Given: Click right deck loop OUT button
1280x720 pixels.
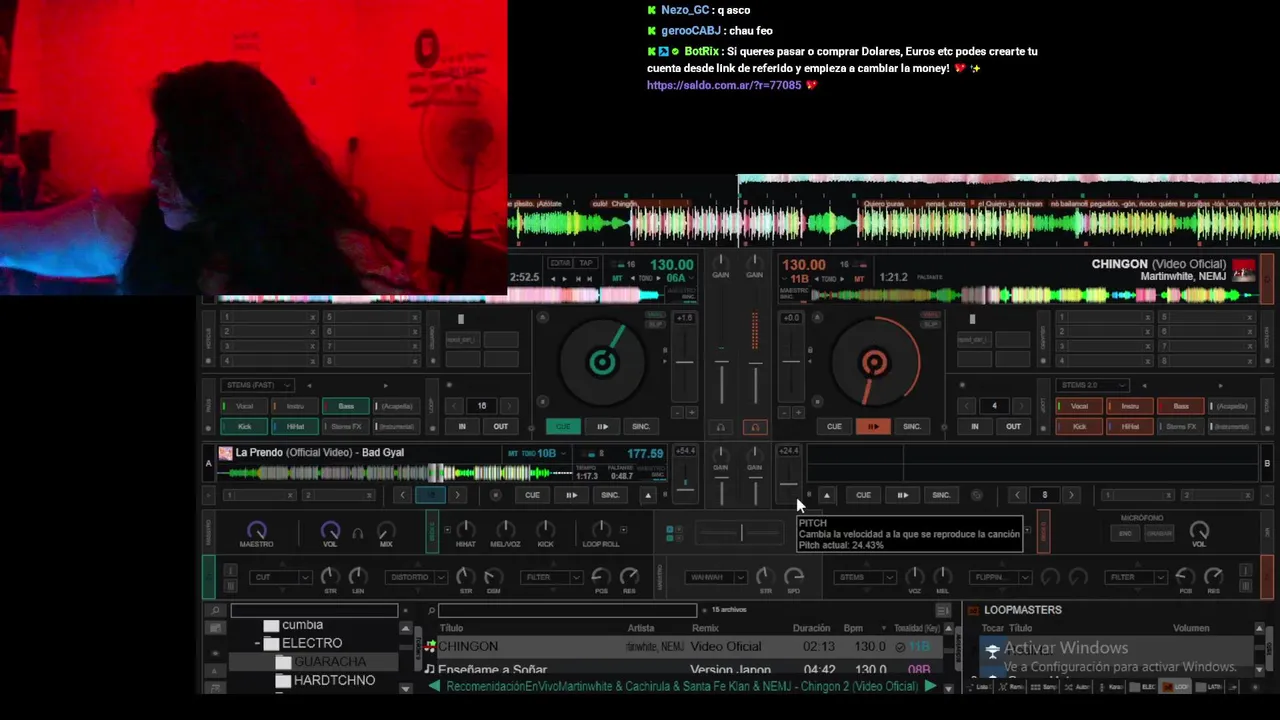Looking at the screenshot, I should (1013, 427).
